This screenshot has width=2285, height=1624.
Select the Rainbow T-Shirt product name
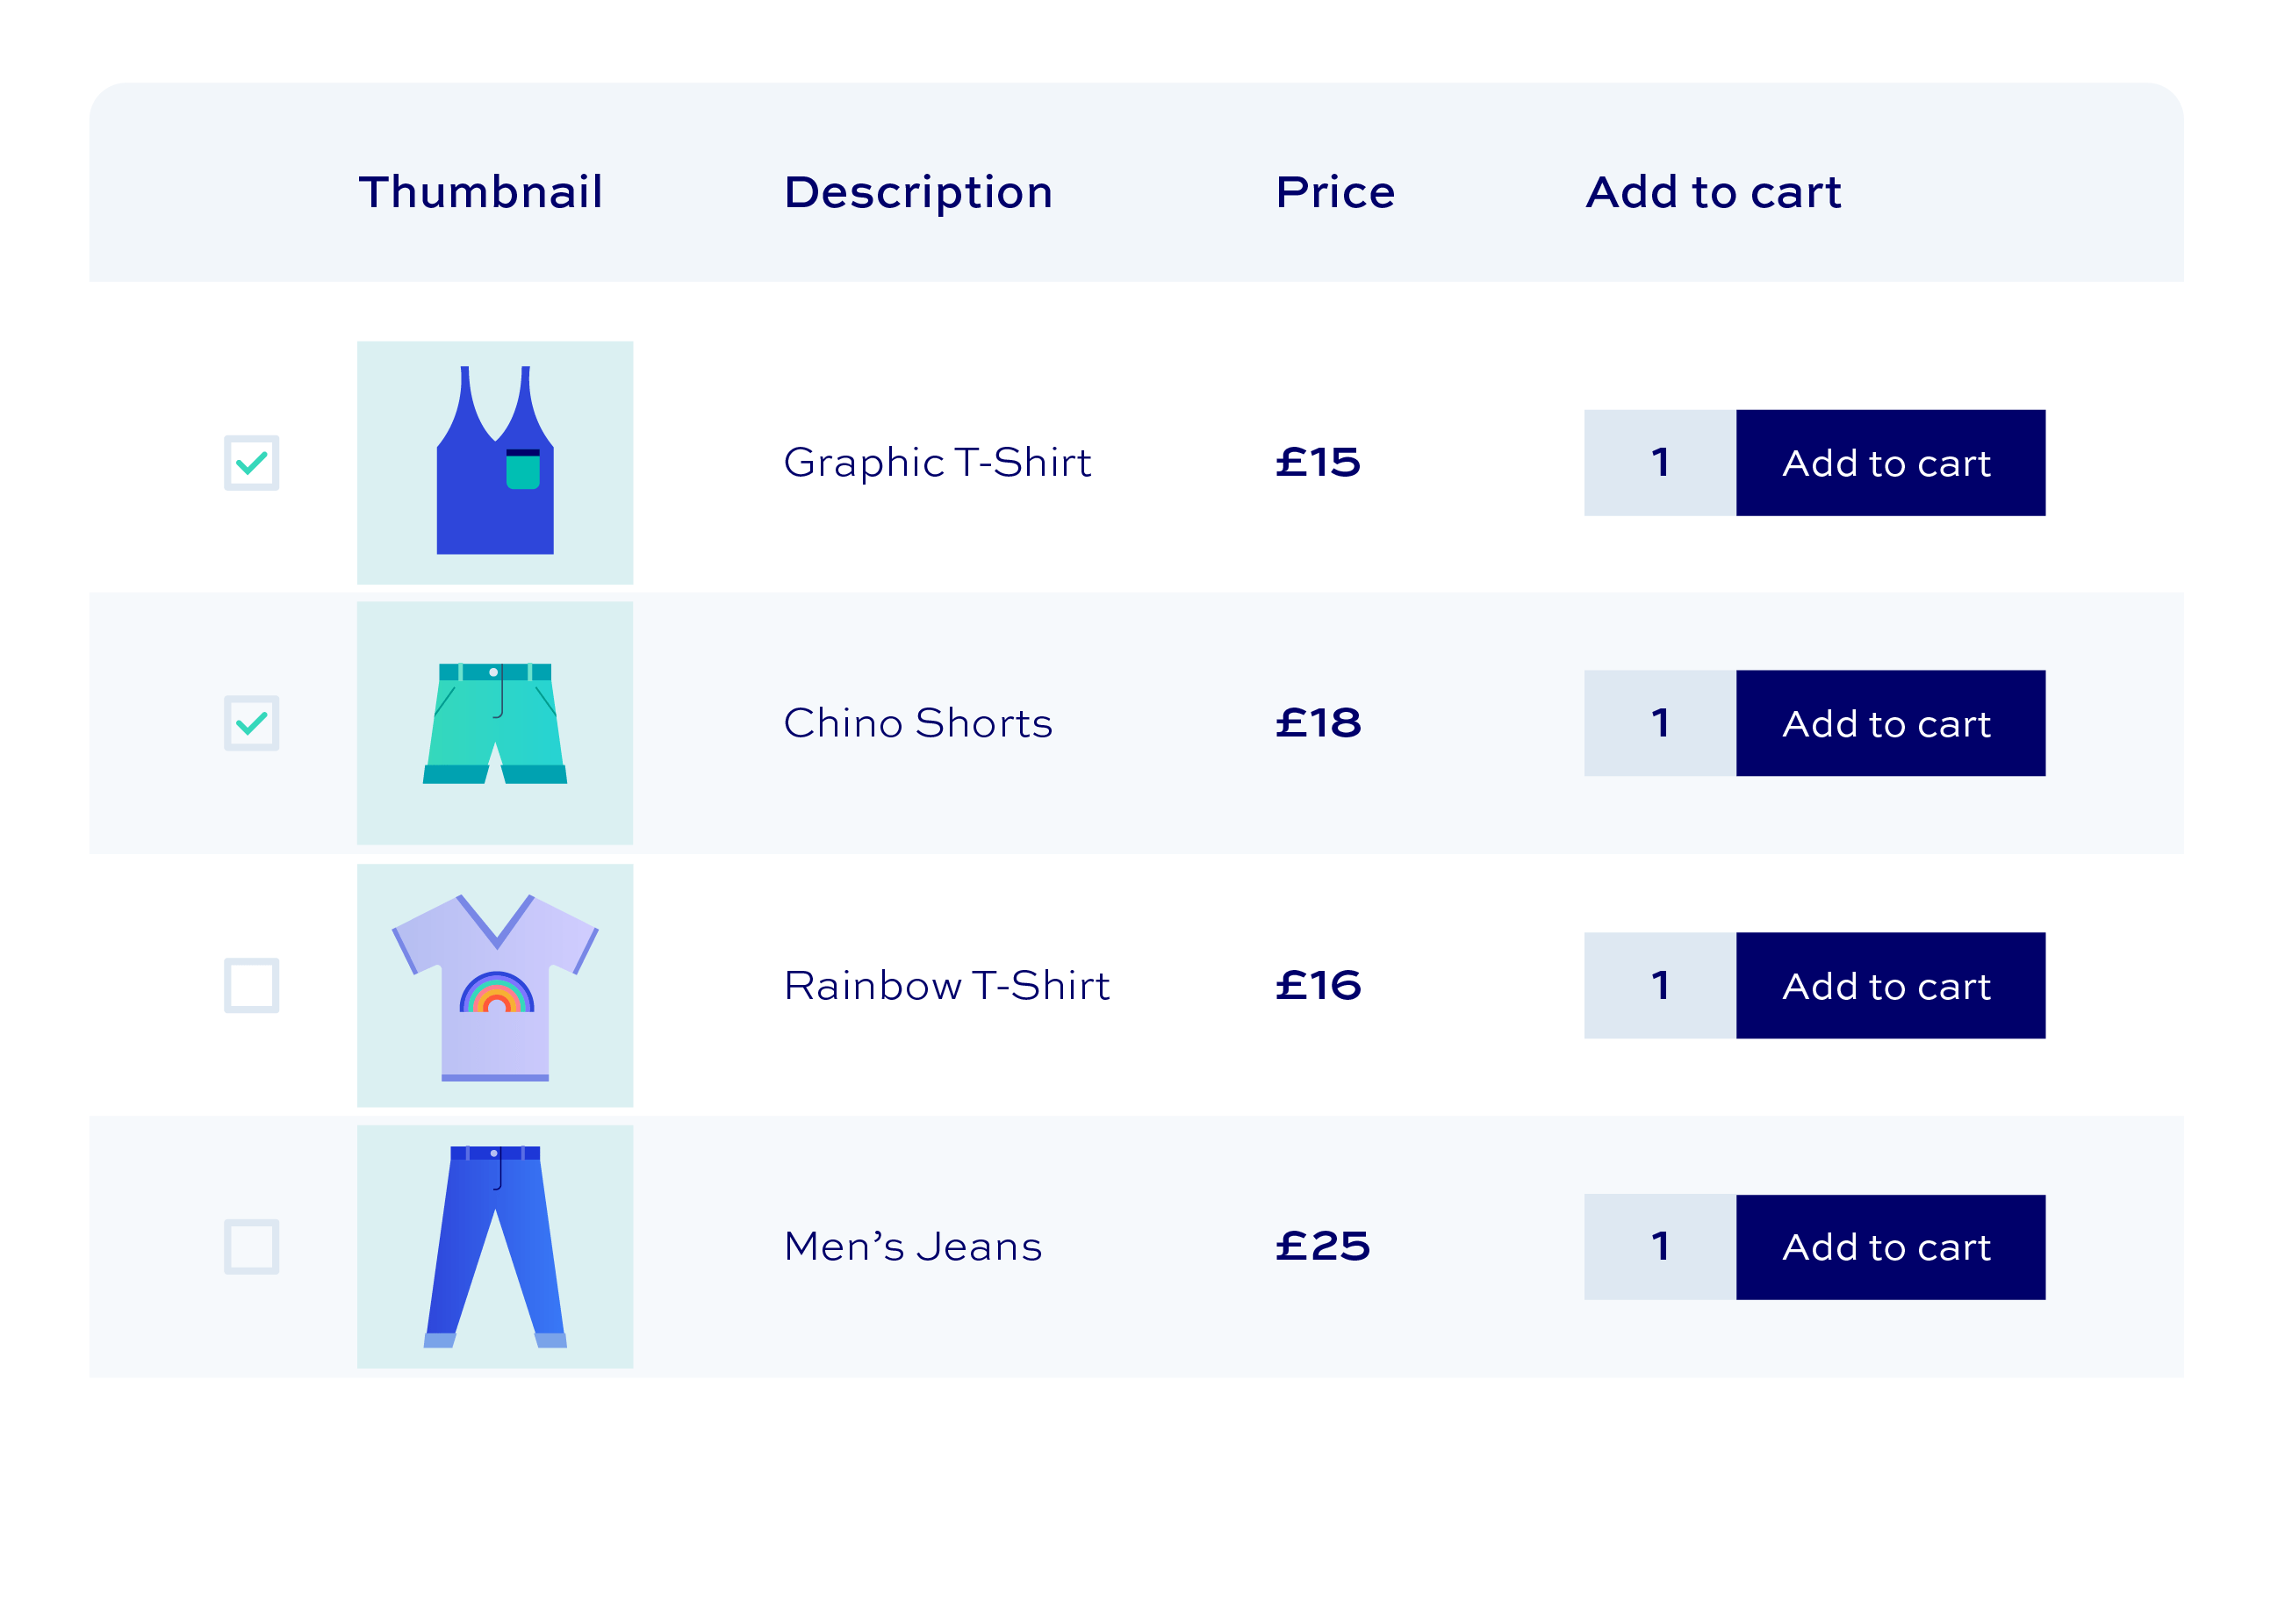coord(946,986)
